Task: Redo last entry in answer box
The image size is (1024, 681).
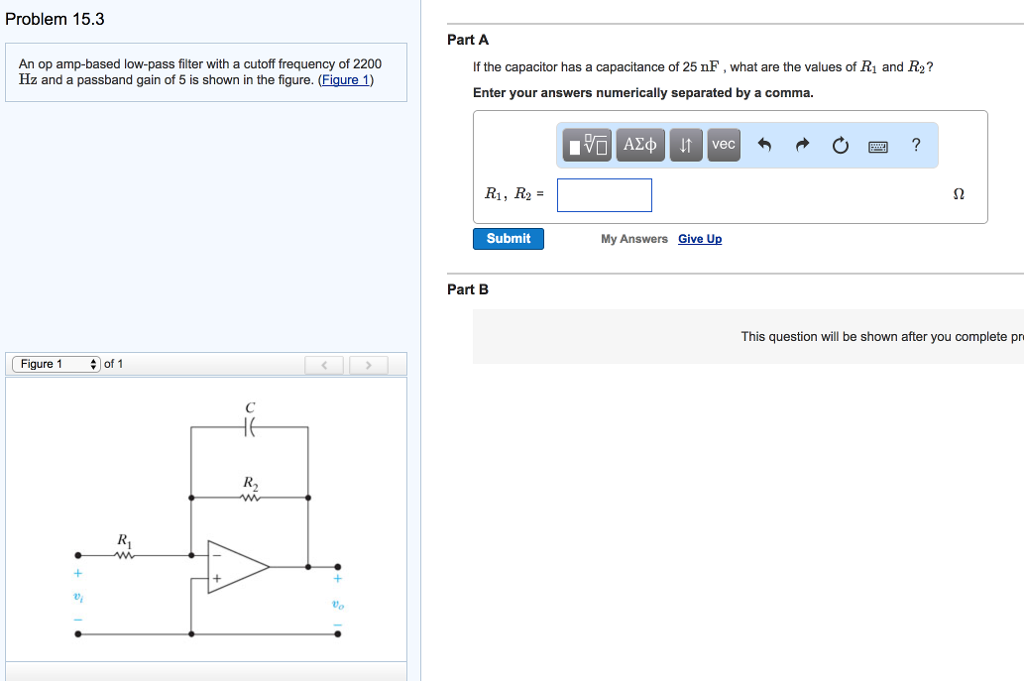Action: [x=800, y=144]
